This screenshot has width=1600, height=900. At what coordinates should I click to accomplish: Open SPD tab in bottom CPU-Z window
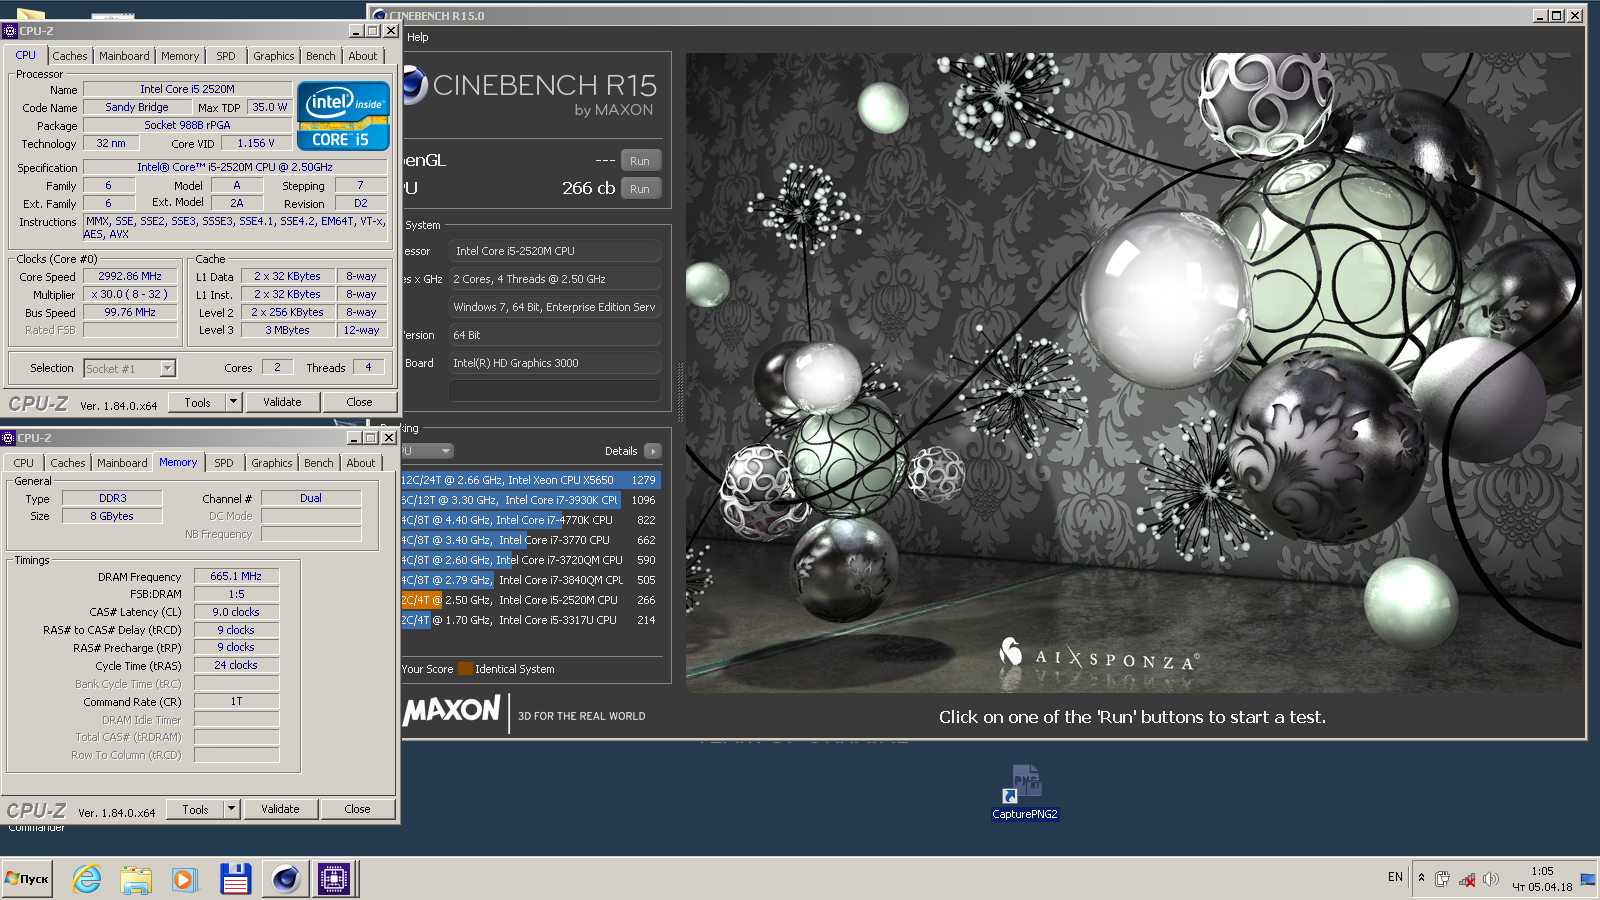(224, 463)
